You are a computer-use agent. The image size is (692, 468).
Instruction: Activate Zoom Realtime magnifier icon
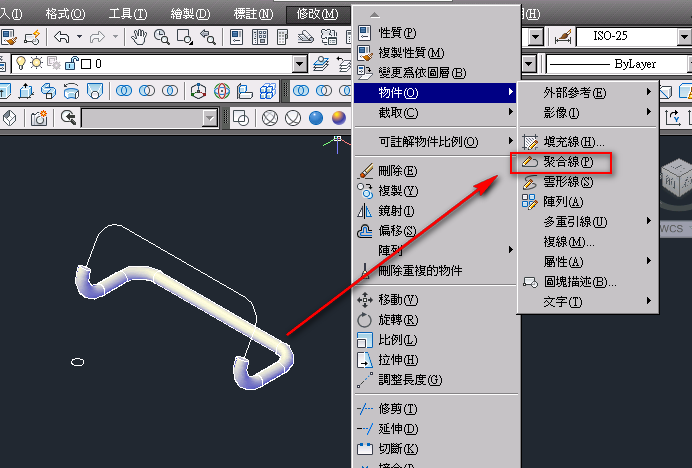coord(162,37)
